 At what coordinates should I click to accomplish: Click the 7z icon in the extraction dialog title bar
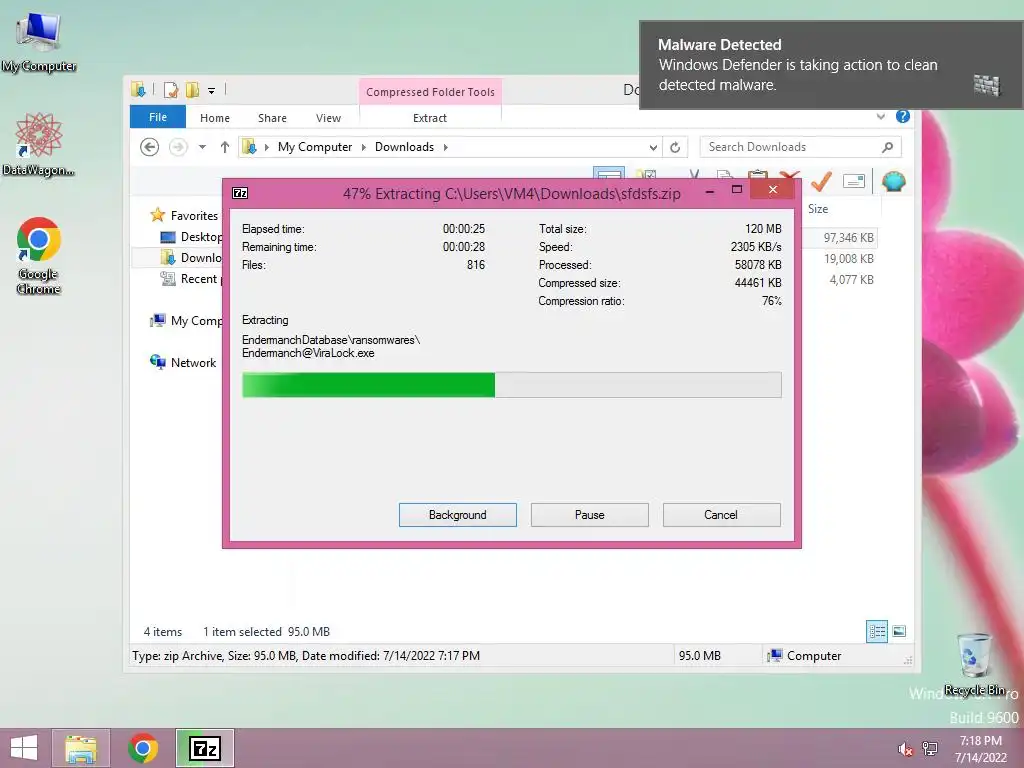coord(240,193)
